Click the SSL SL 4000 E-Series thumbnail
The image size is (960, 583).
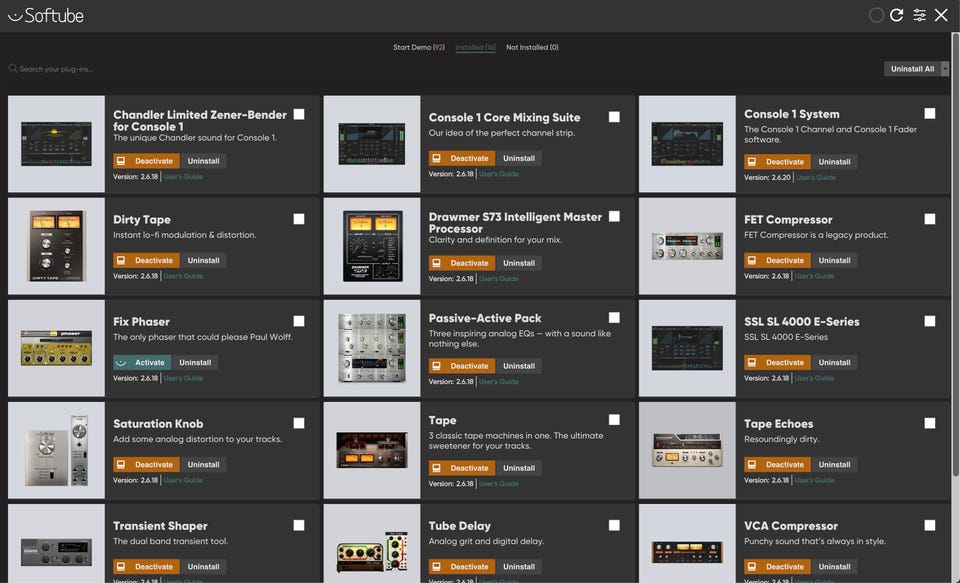[687, 348]
